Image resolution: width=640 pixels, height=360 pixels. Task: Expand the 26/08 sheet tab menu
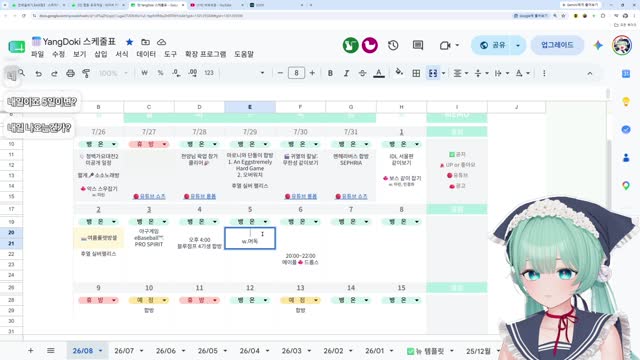click(x=100, y=351)
